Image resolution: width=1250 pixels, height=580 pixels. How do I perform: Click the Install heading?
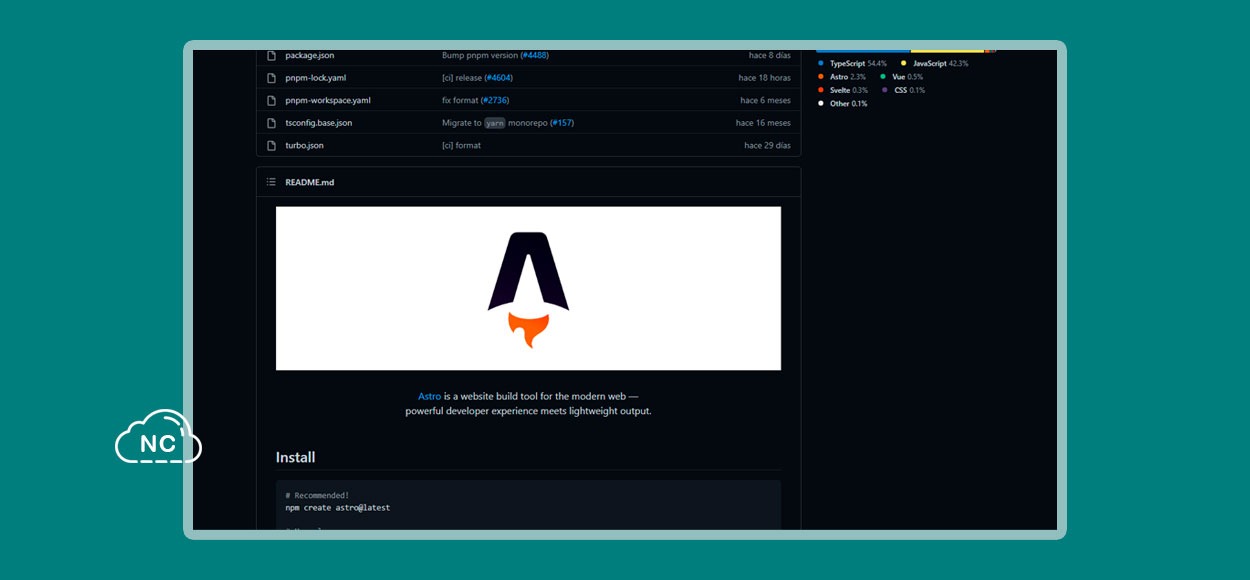coord(295,457)
